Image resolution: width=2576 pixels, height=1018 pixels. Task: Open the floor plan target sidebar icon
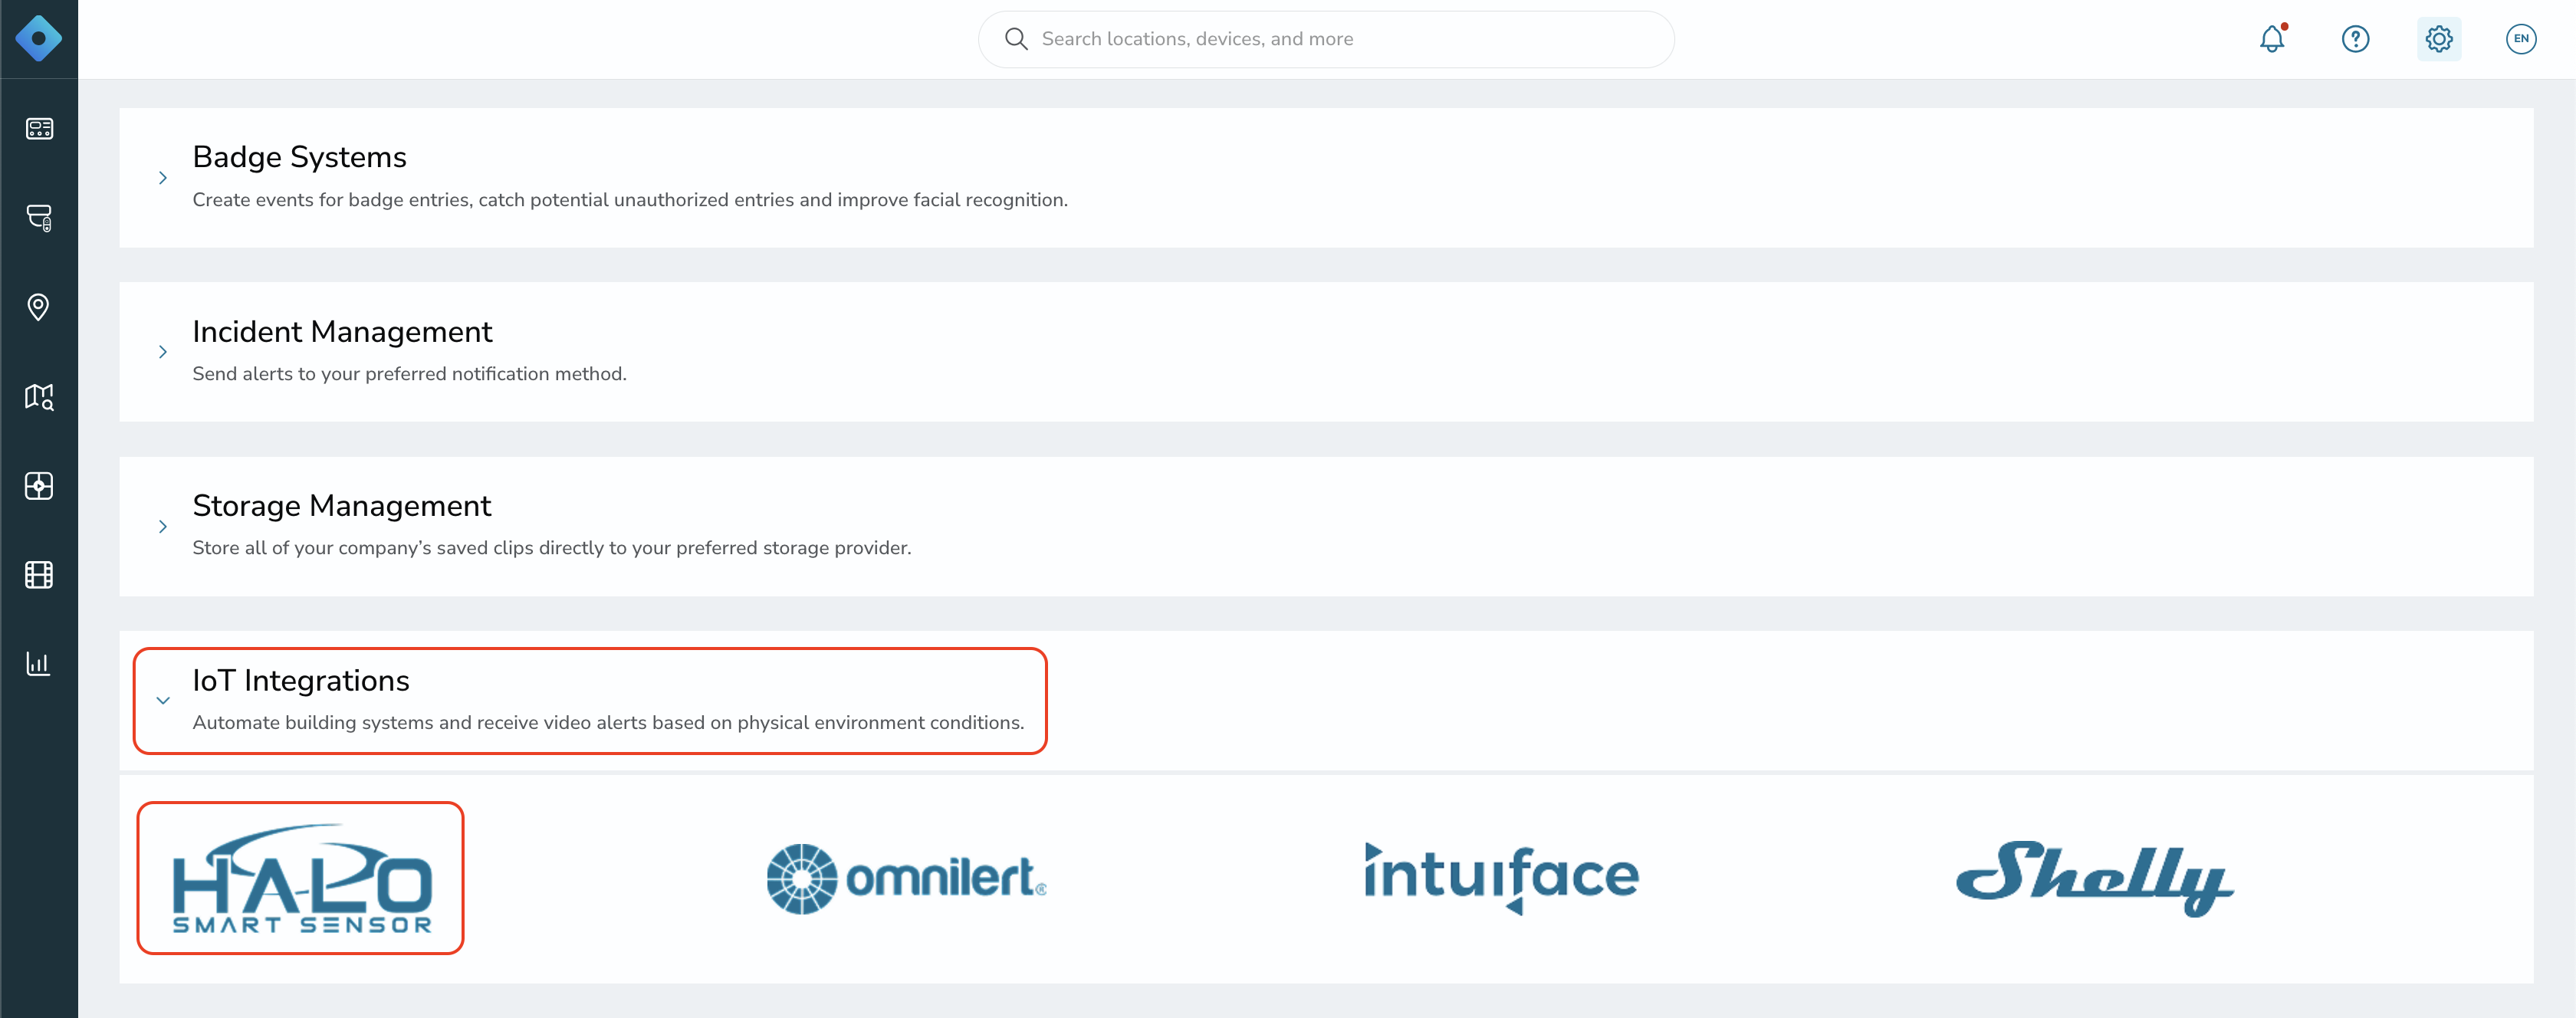pyautogui.click(x=39, y=486)
